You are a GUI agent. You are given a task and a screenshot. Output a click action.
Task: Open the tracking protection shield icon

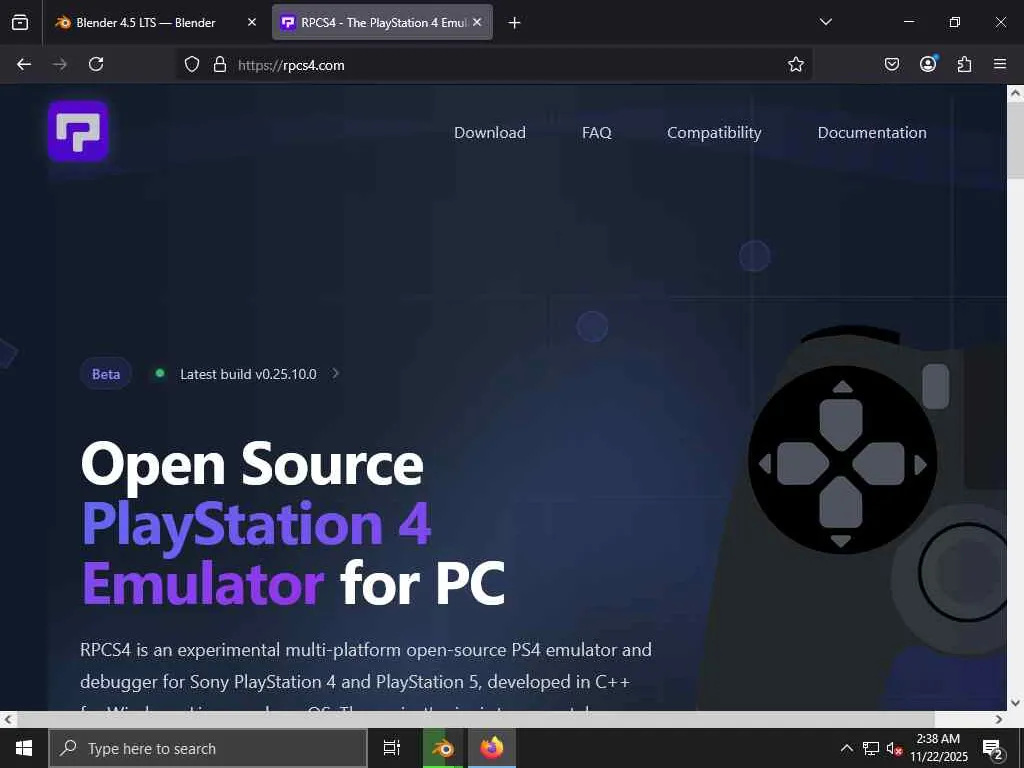(x=191, y=64)
